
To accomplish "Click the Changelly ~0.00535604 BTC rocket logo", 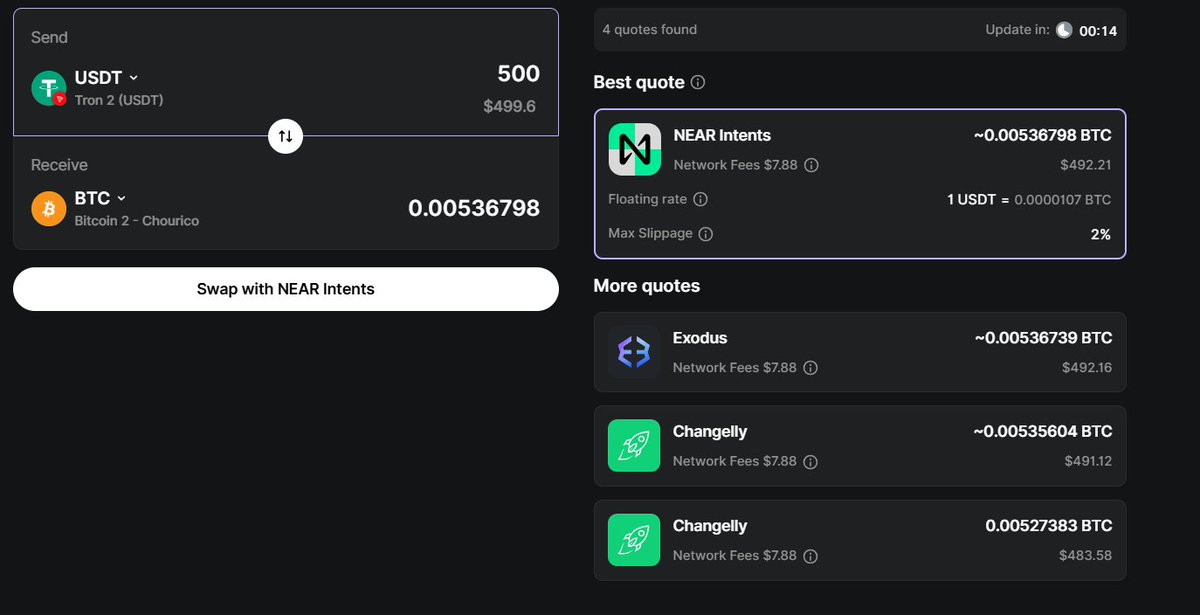I will pyautogui.click(x=634, y=446).
